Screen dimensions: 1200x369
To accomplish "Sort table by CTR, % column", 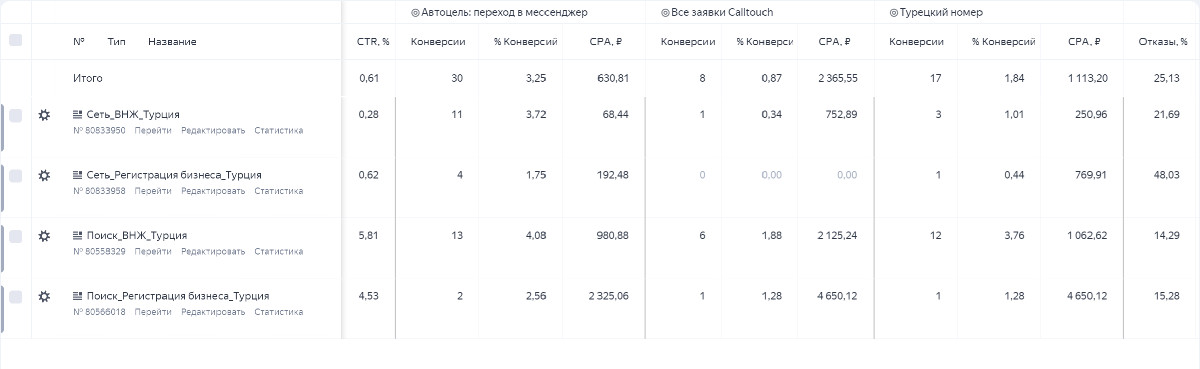I will tap(373, 42).
